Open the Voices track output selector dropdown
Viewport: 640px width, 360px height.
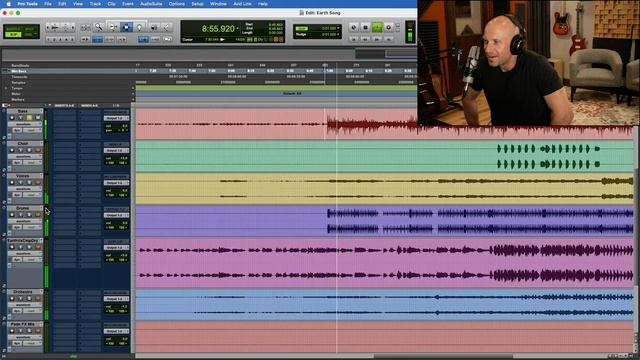[116, 183]
